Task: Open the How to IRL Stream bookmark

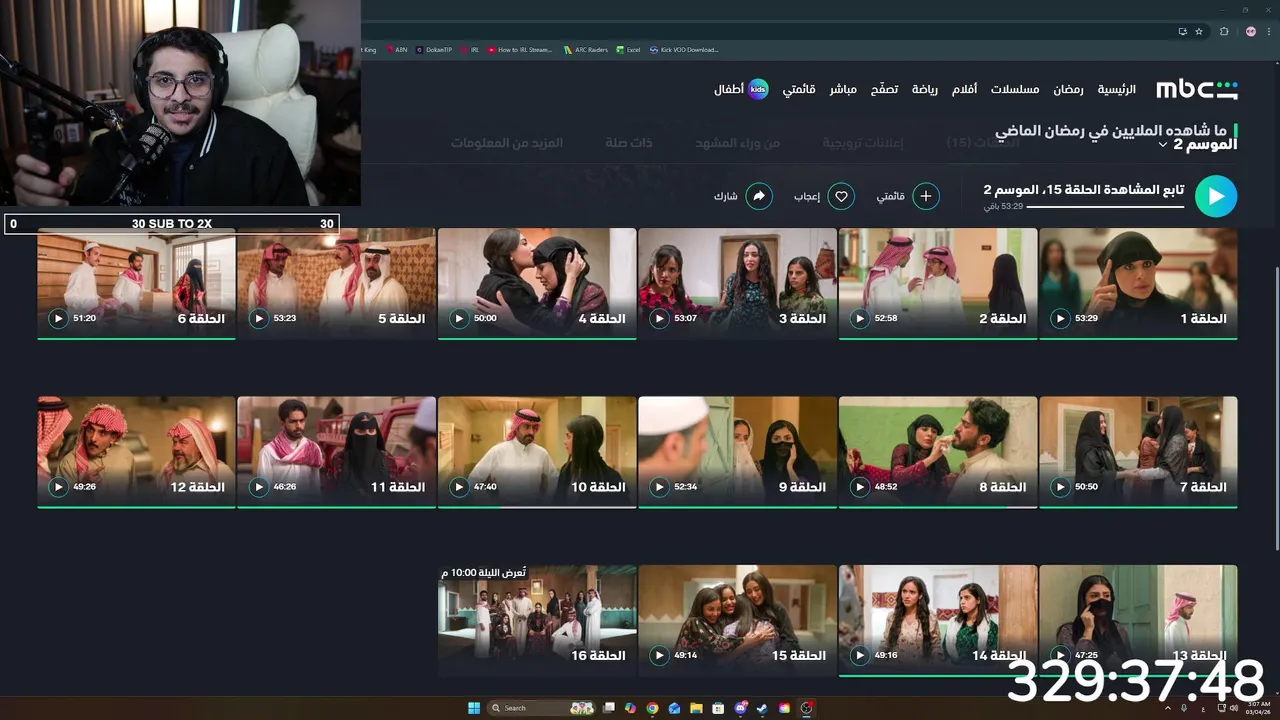Action: click(x=520, y=49)
